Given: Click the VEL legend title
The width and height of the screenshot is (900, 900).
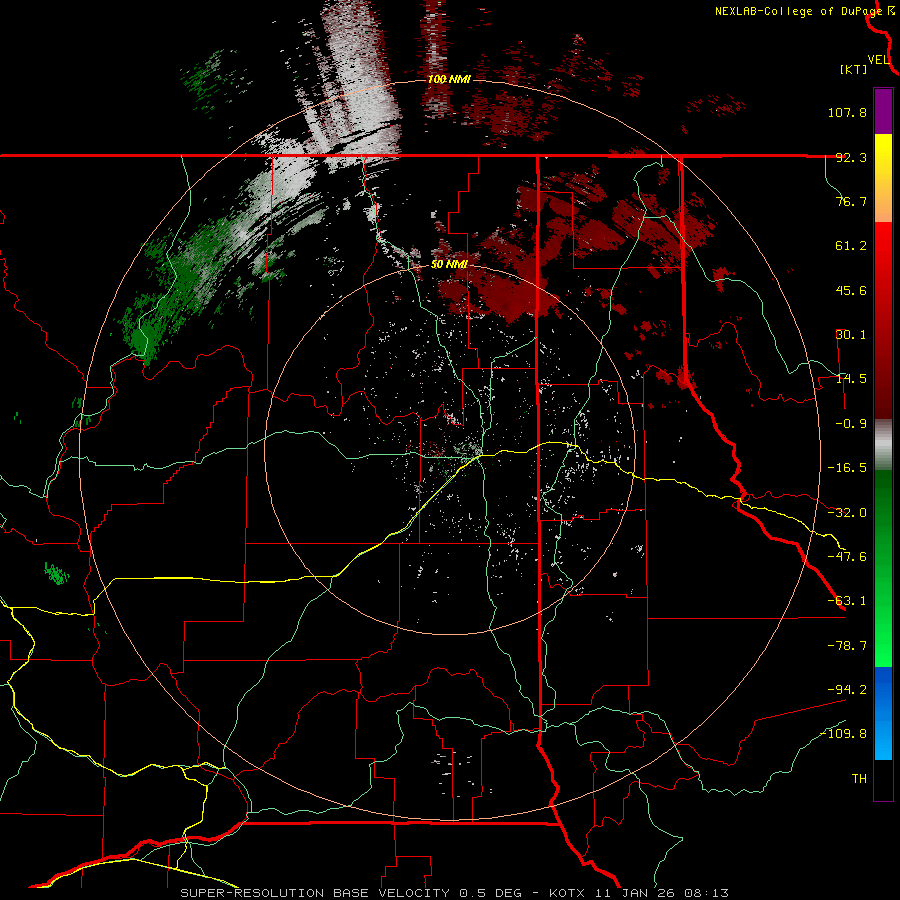Looking at the screenshot, I should point(879,59).
